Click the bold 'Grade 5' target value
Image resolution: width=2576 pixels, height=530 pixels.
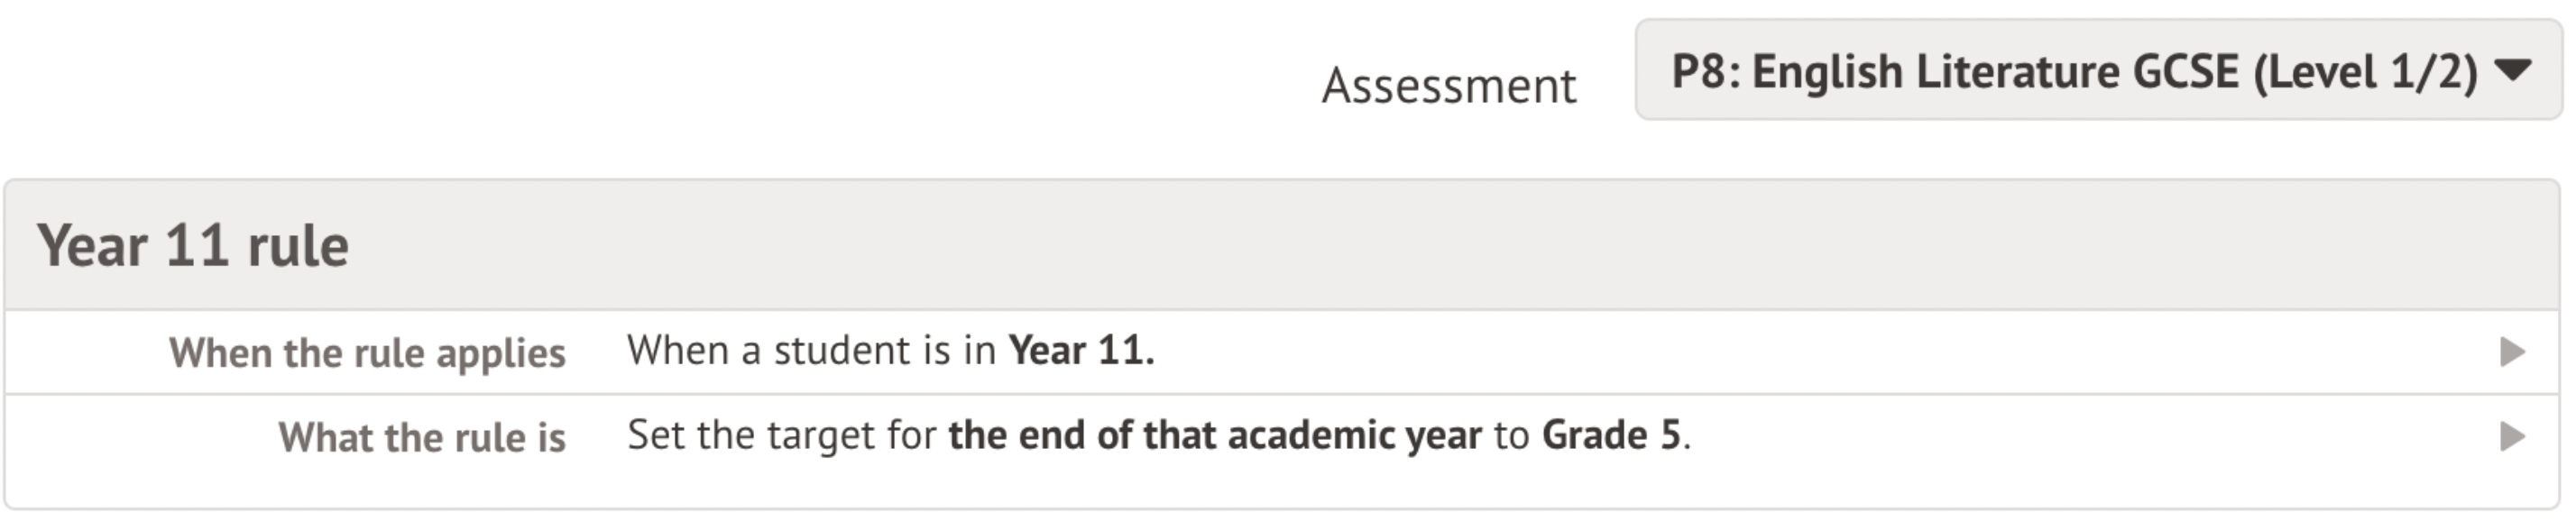pos(1610,436)
